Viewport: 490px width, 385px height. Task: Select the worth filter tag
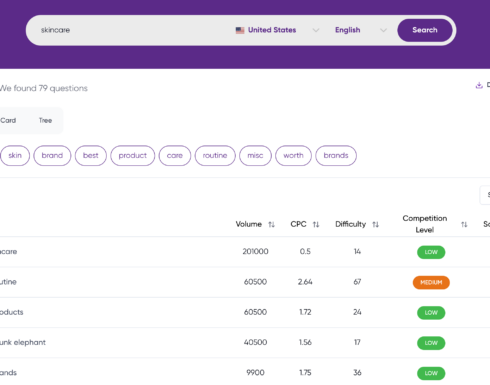pyautogui.click(x=293, y=155)
